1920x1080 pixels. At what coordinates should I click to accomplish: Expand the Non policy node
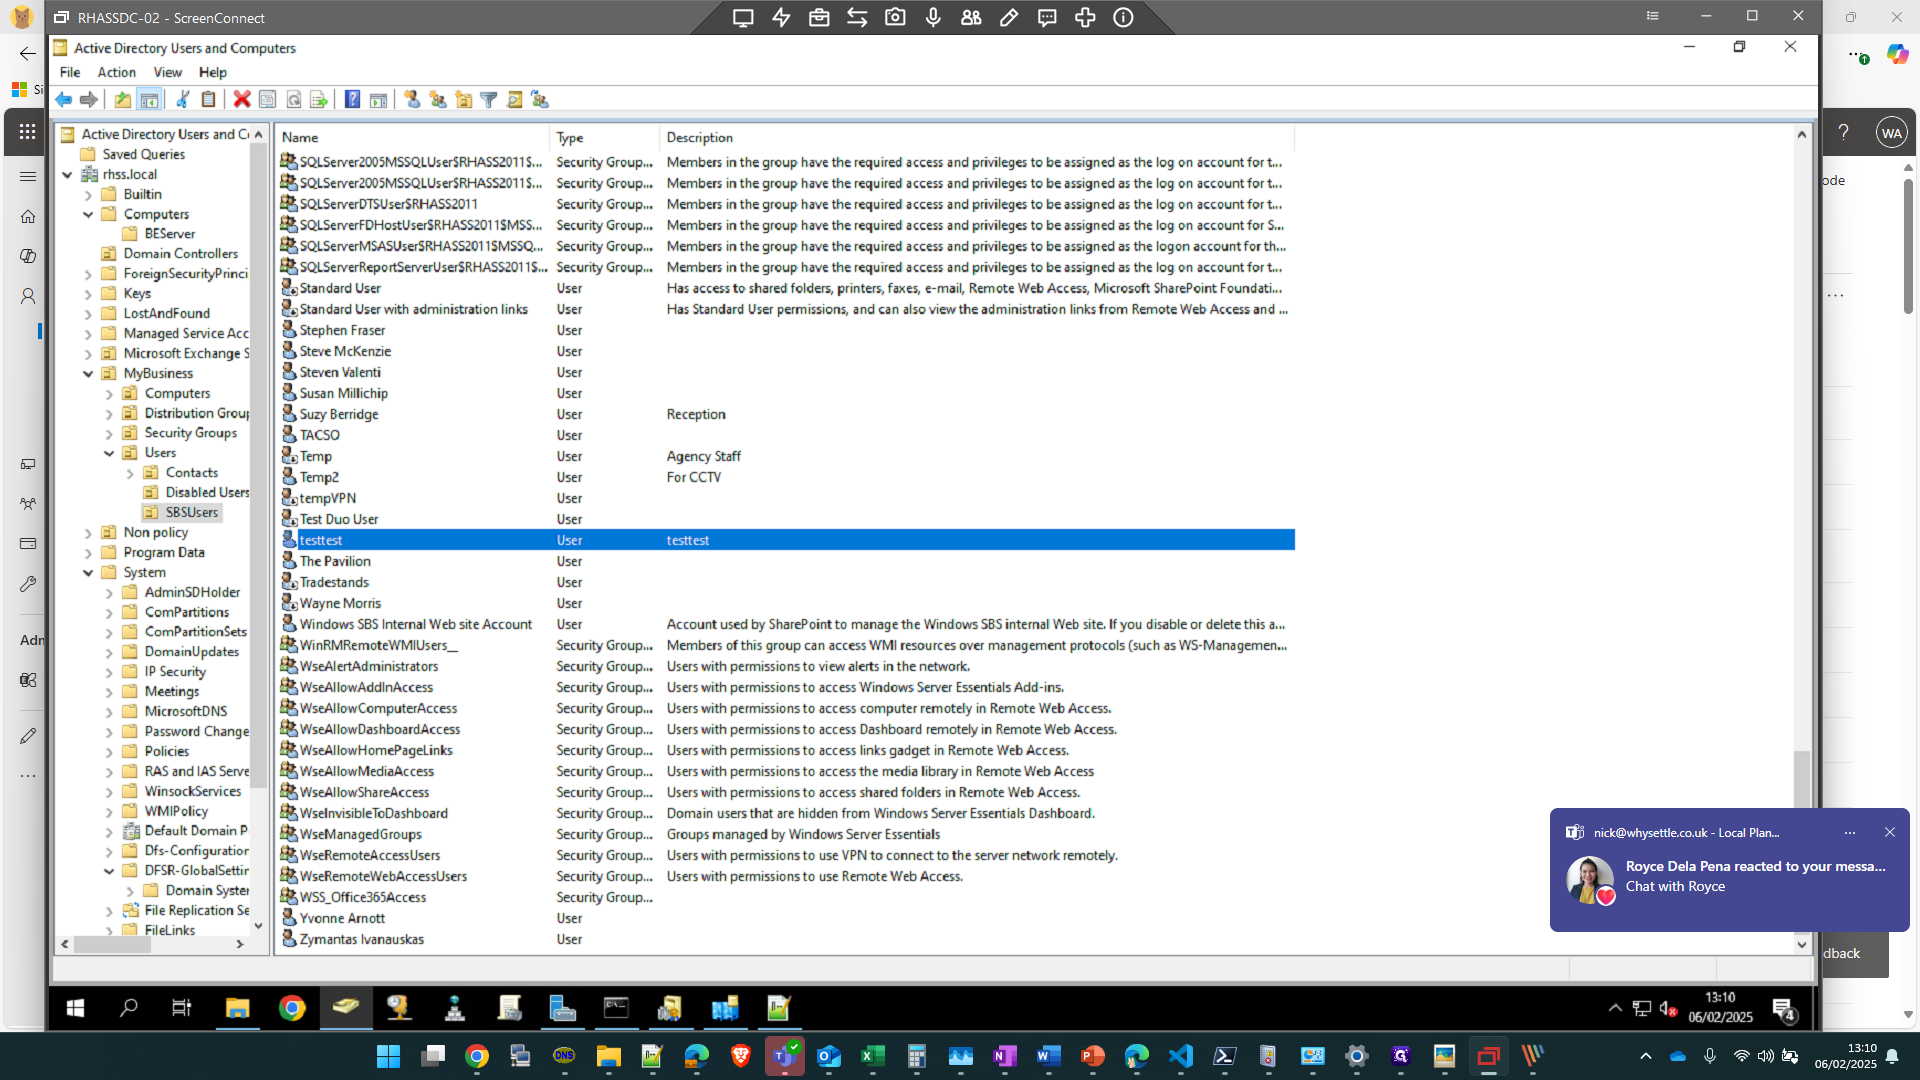(x=88, y=533)
